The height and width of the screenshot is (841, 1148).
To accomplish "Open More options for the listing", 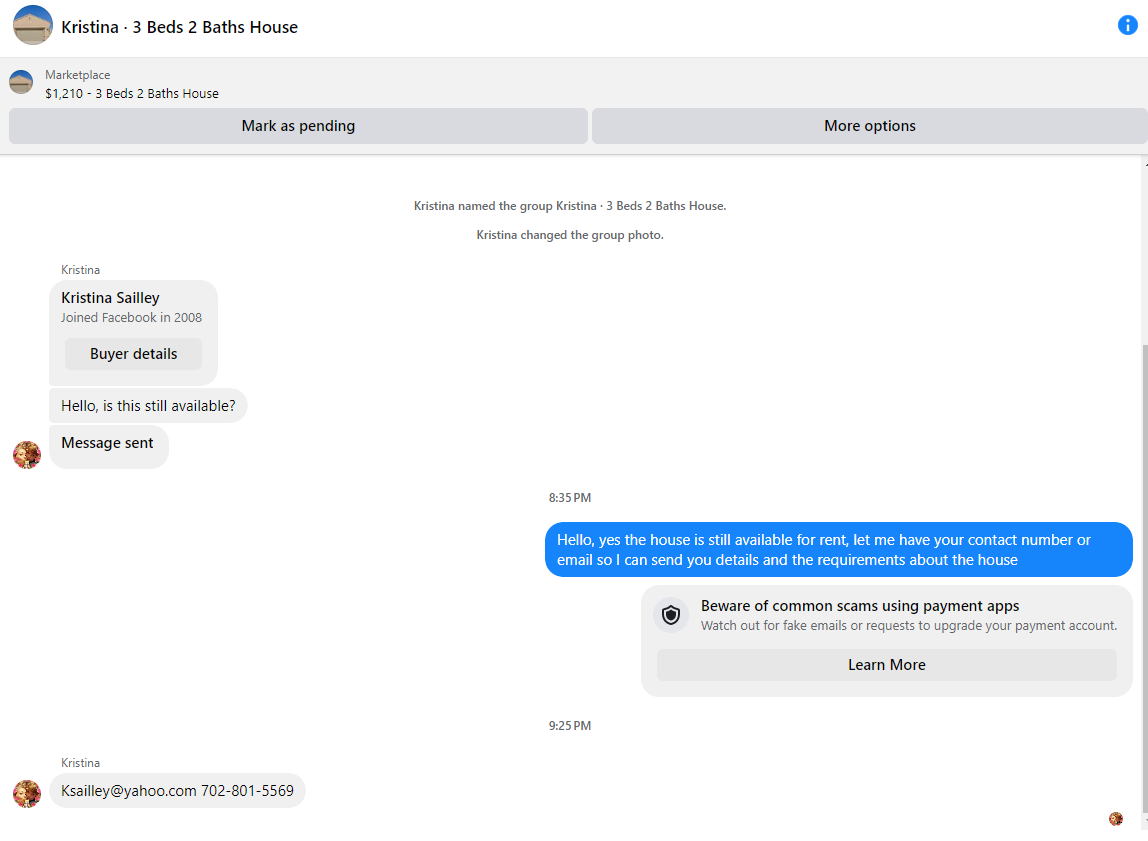I will coord(870,126).
